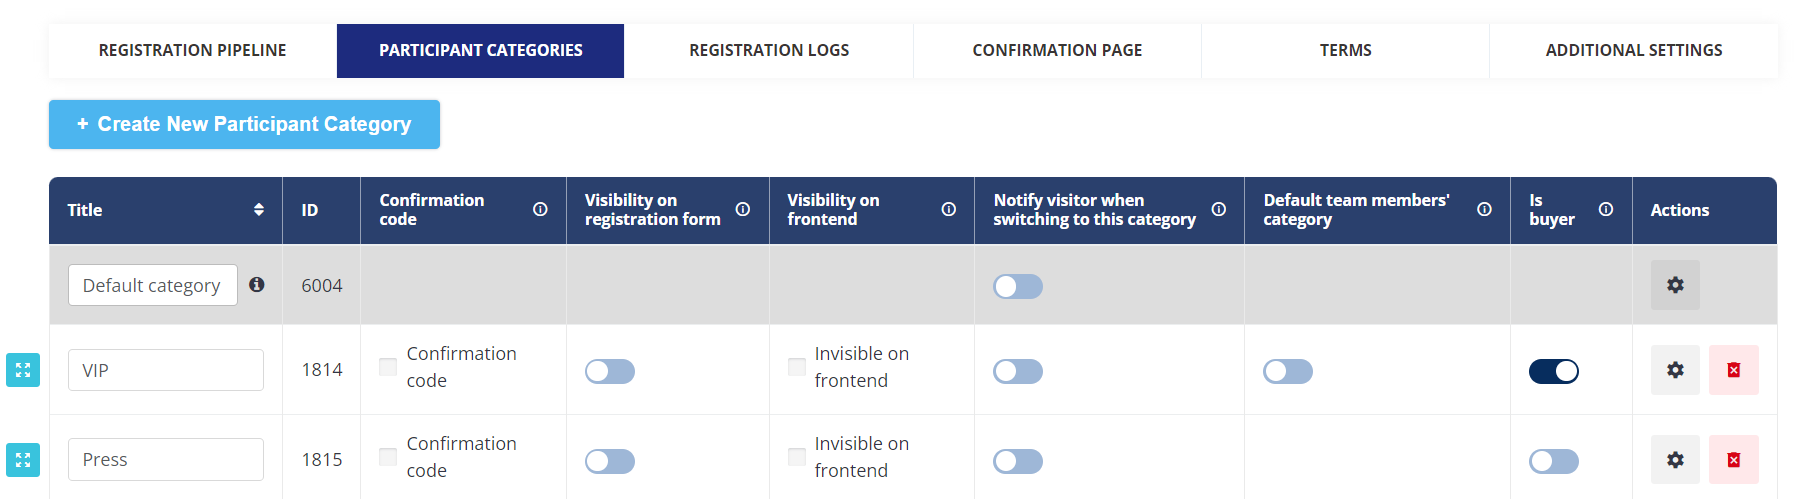Delete the Press participant category
Screen dimensions: 1810x499
tap(1734, 460)
